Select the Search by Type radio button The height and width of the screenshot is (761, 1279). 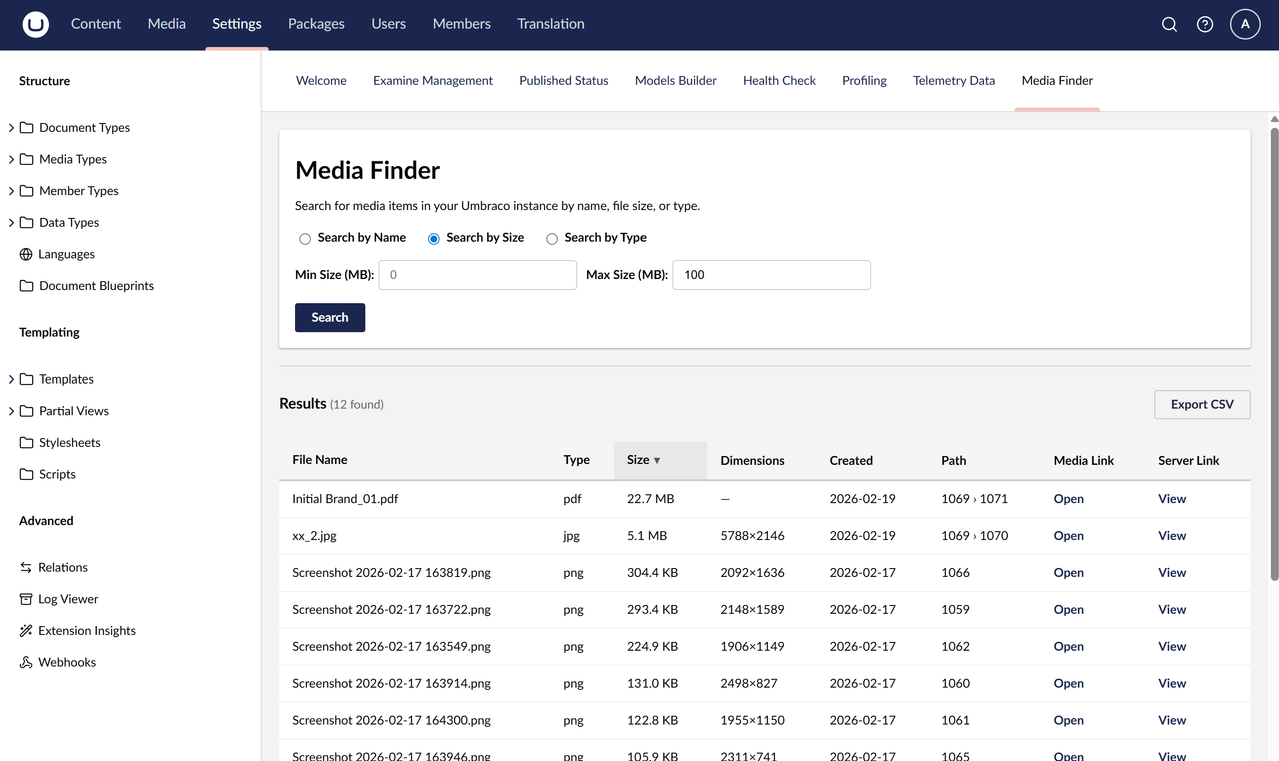[552, 239]
